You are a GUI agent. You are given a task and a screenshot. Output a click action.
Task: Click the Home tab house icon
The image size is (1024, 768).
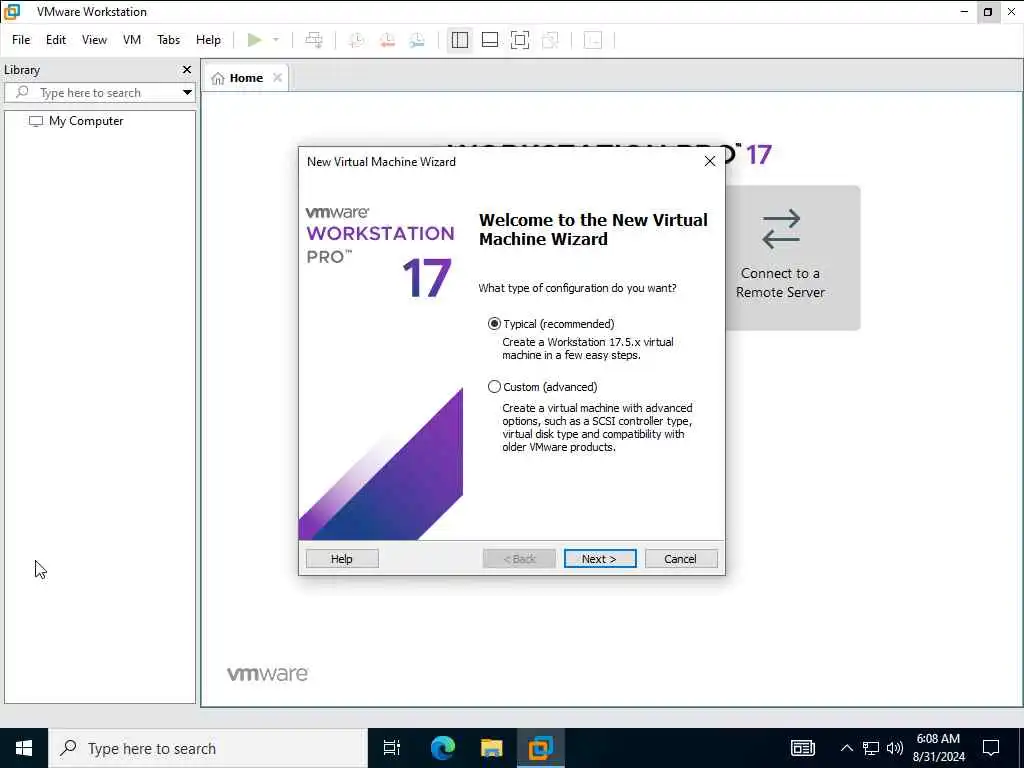(x=218, y=78)
